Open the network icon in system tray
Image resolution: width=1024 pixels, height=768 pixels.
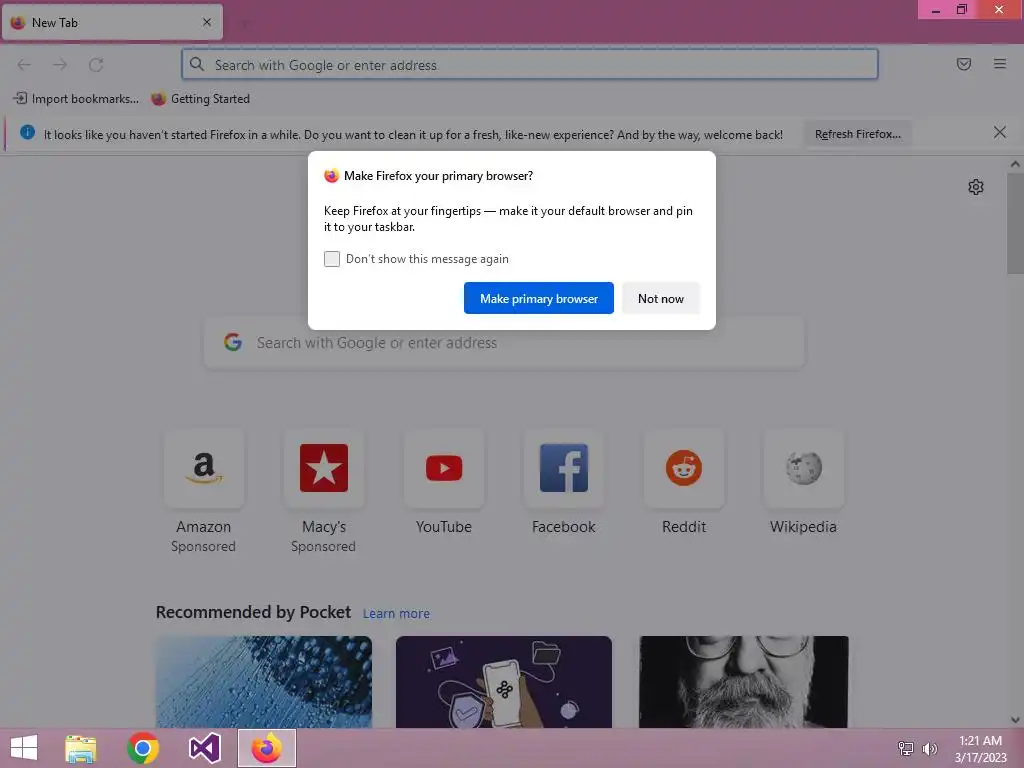click(905, 748)
